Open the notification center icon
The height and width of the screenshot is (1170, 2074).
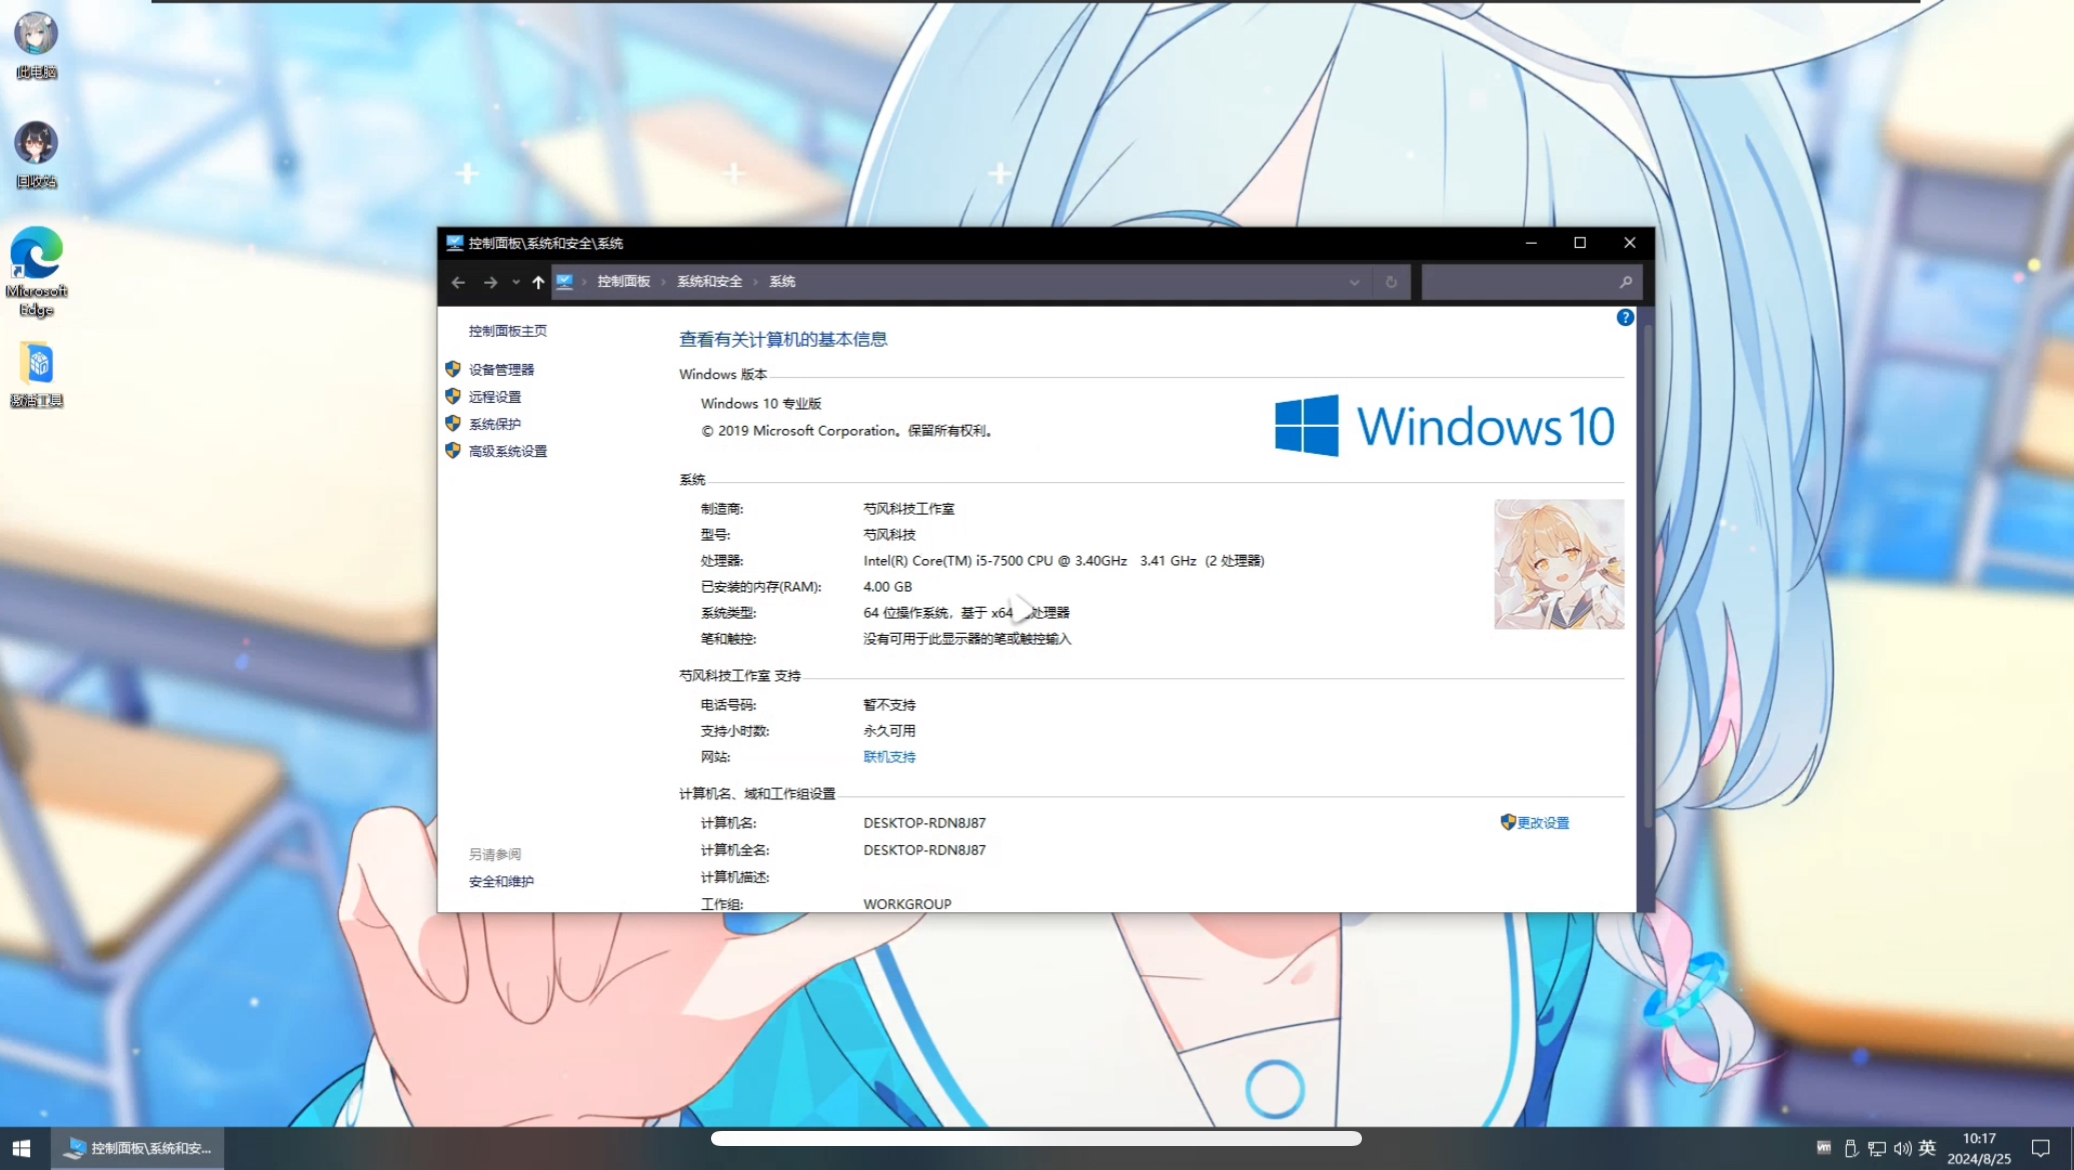coord(2041,1148)
